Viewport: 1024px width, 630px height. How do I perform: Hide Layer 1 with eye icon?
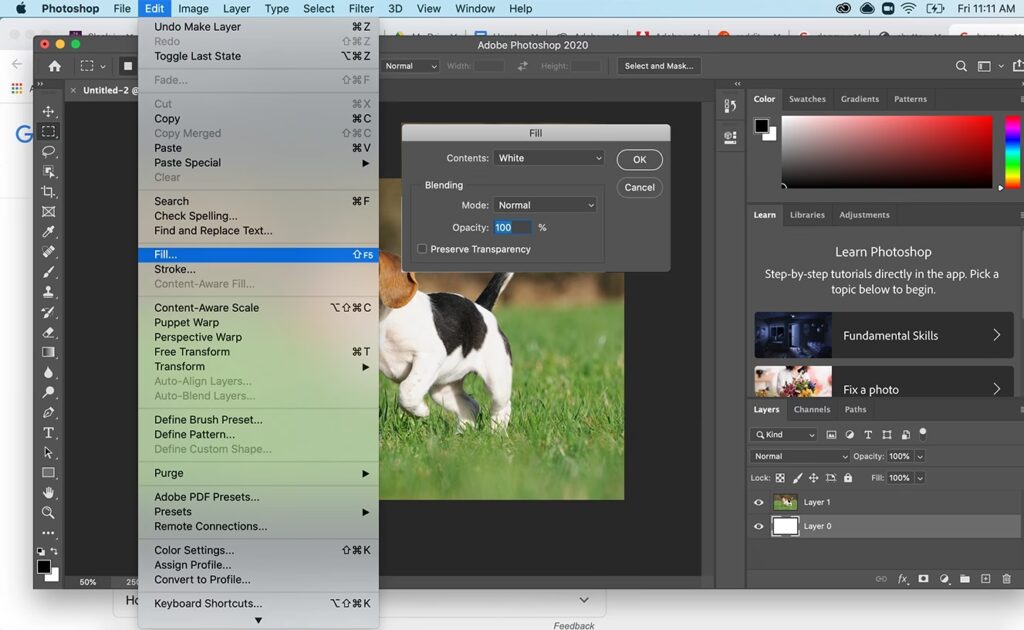(x=758, y=503)
